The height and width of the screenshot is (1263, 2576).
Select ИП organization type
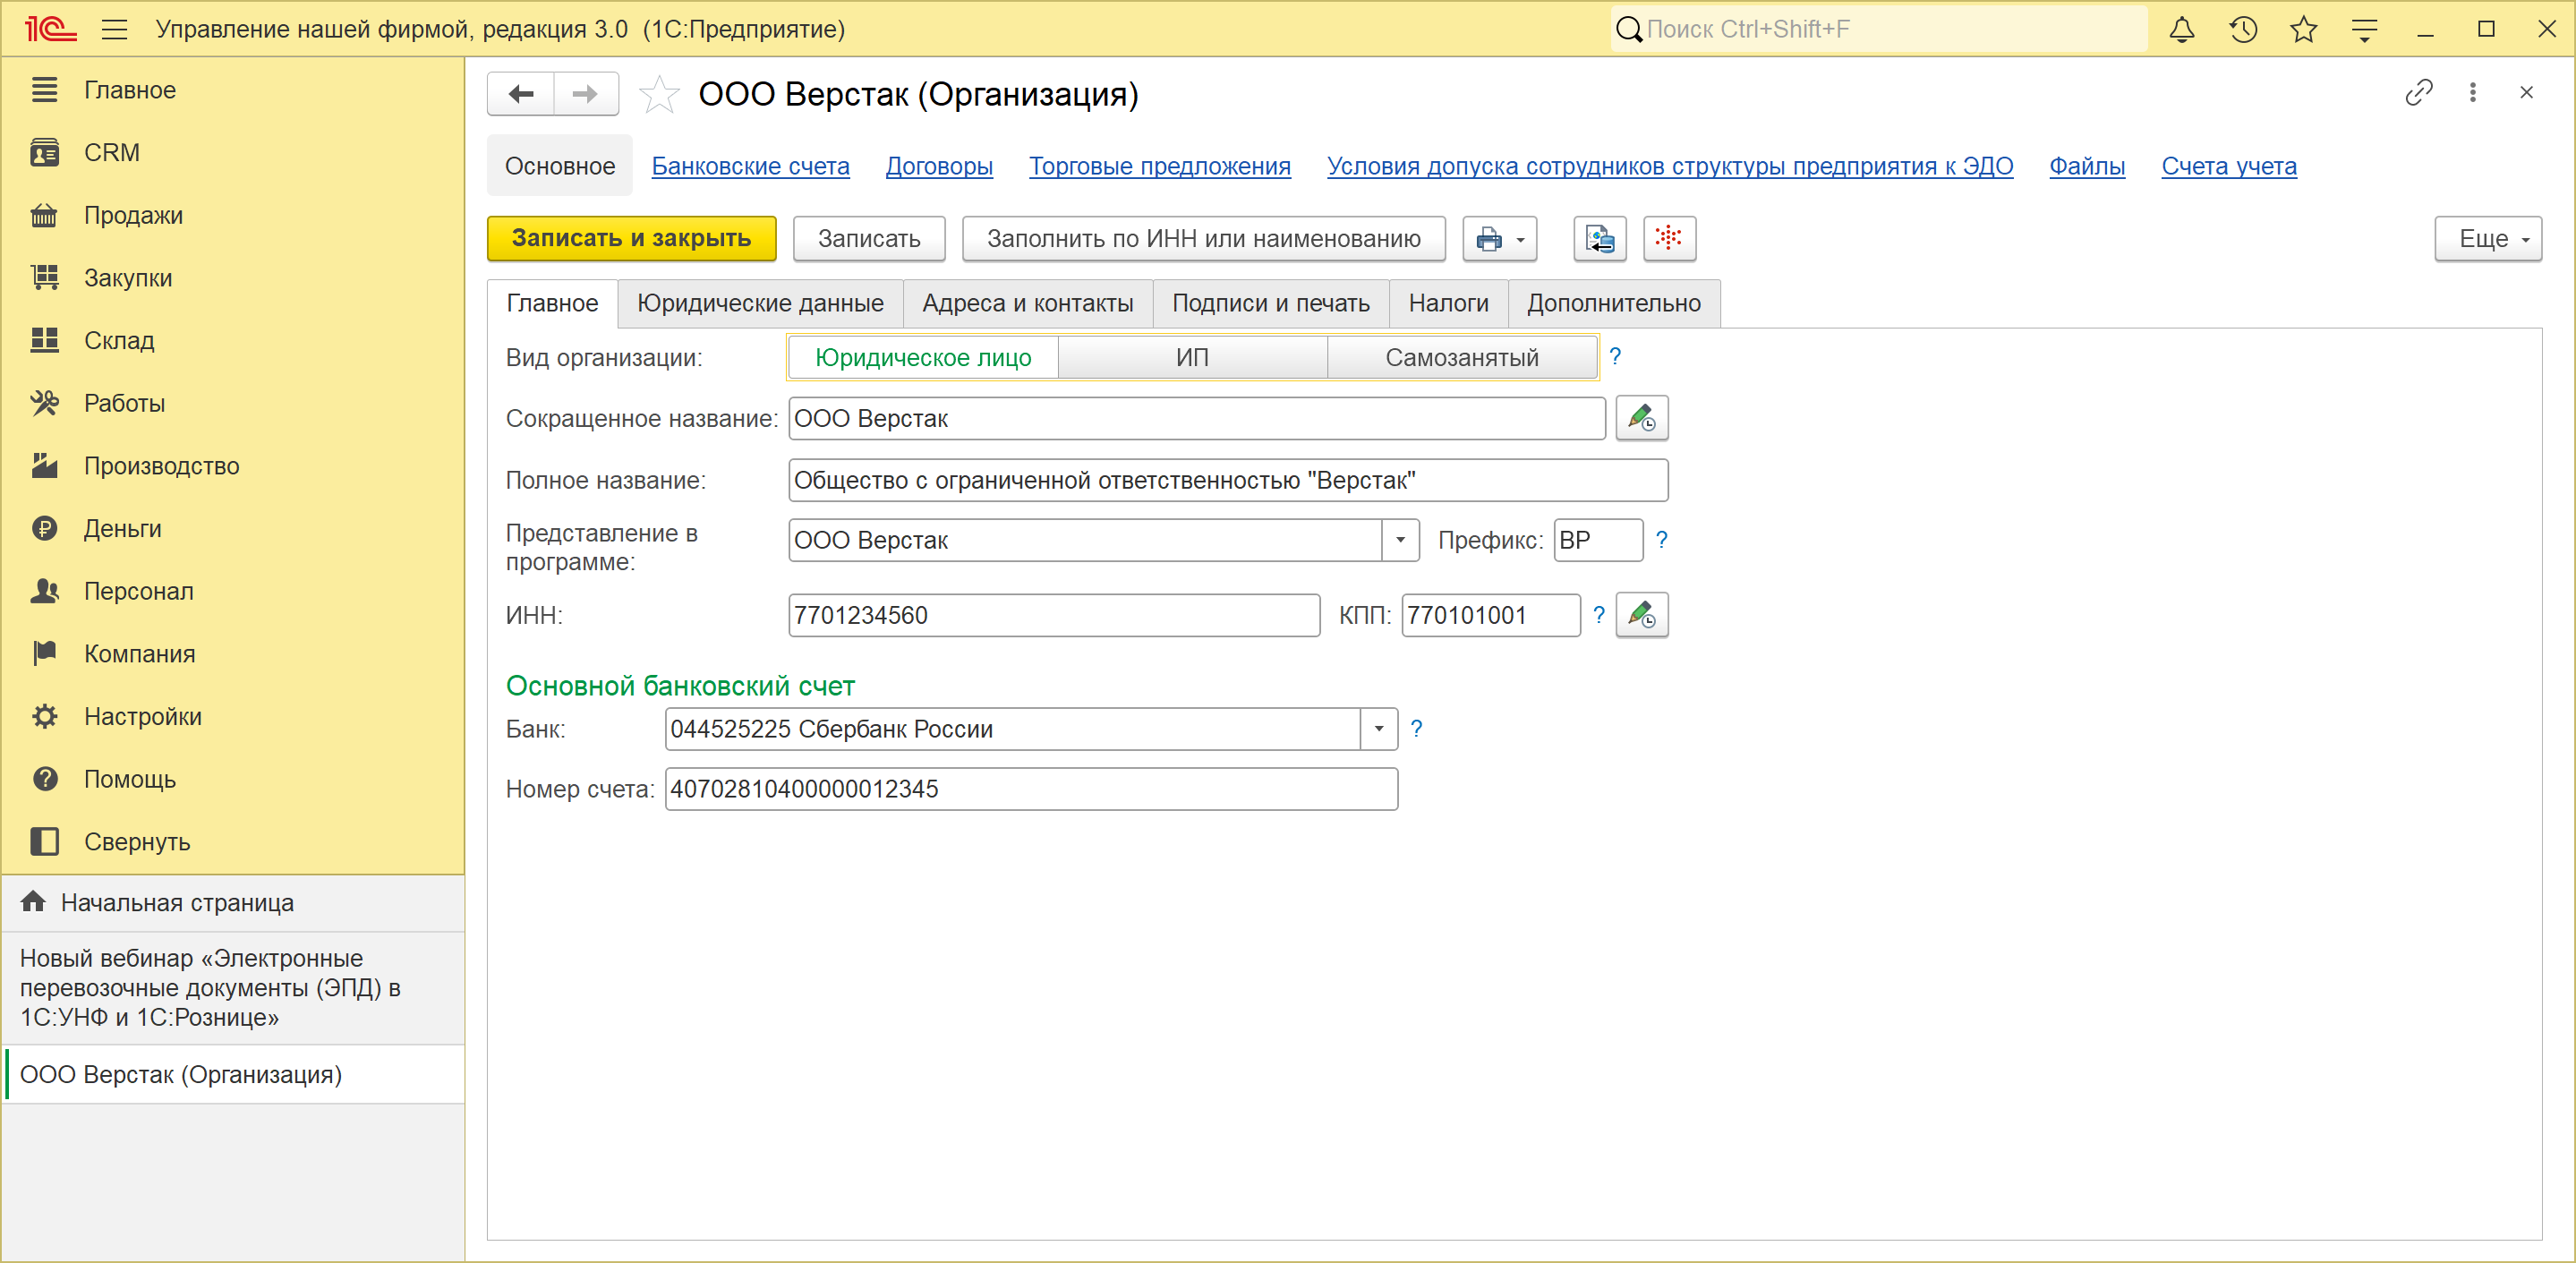(1192, 358)
